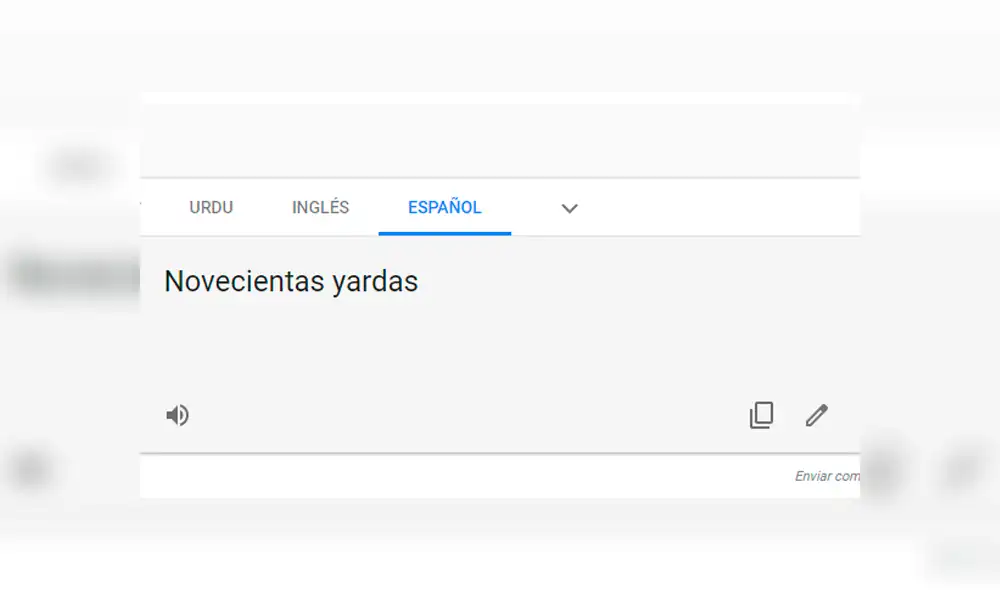
Task: Switch to the URDU language tab
Action: (x=211, y=207)
